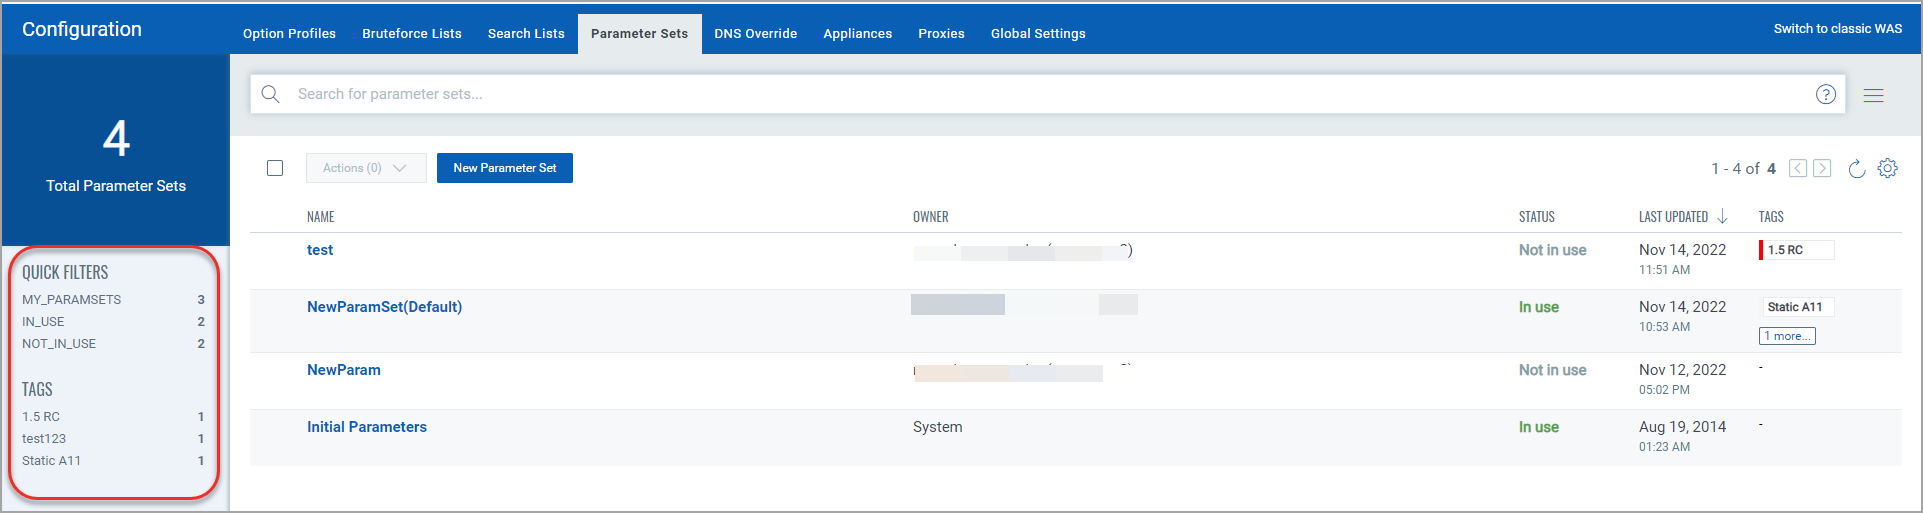Select Parameter Sets tab
The height and width of the screenshot is (513, 1923).
[x=639, y=33]
